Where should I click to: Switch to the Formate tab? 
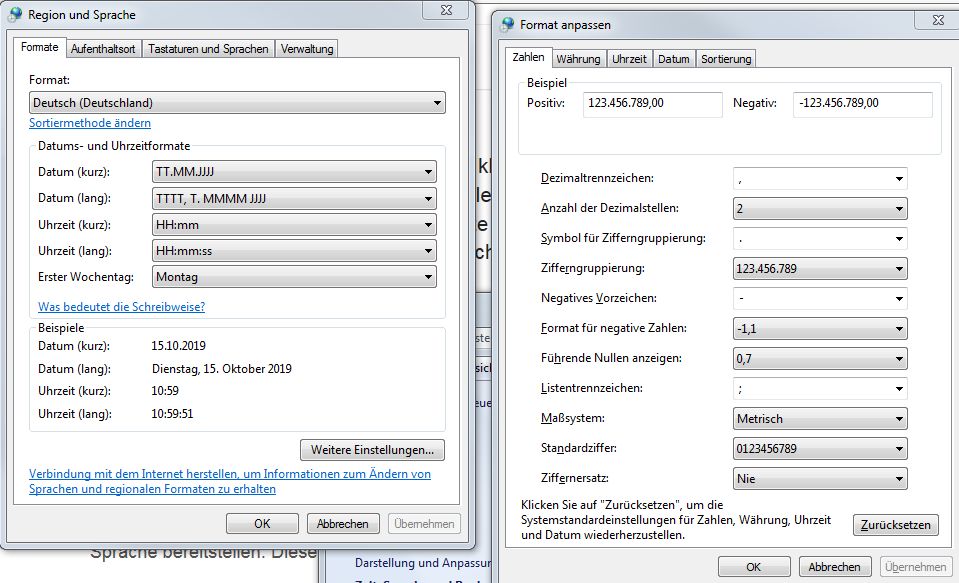pyautogui.click(x=40, y=47)
